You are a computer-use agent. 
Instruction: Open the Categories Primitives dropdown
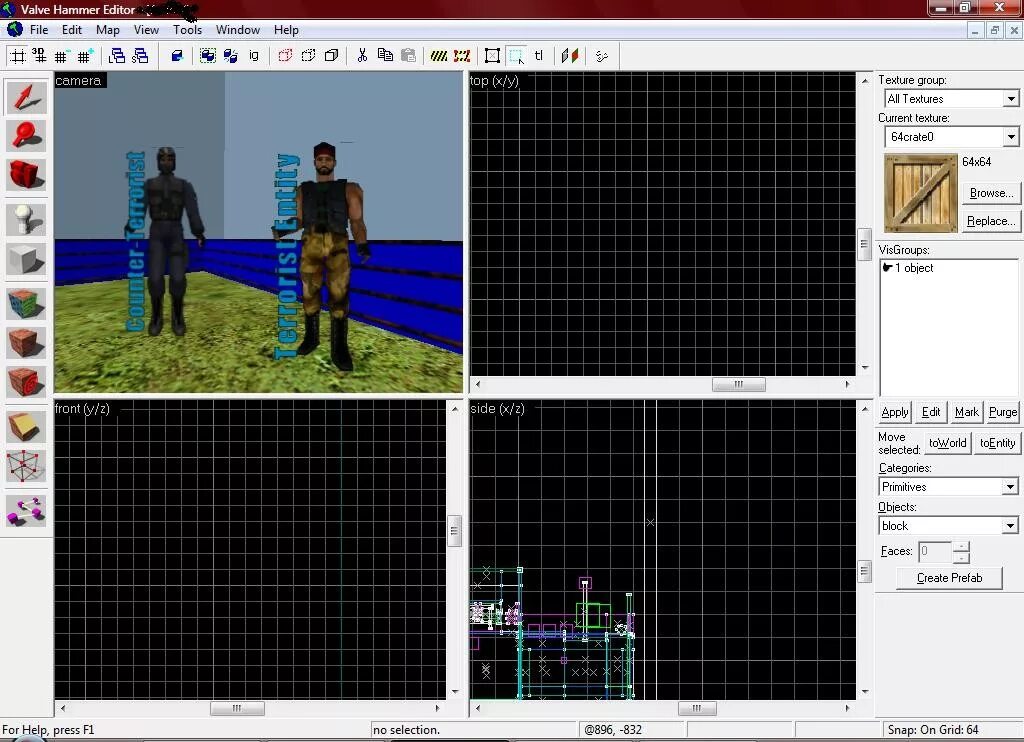click(1010, 487)
